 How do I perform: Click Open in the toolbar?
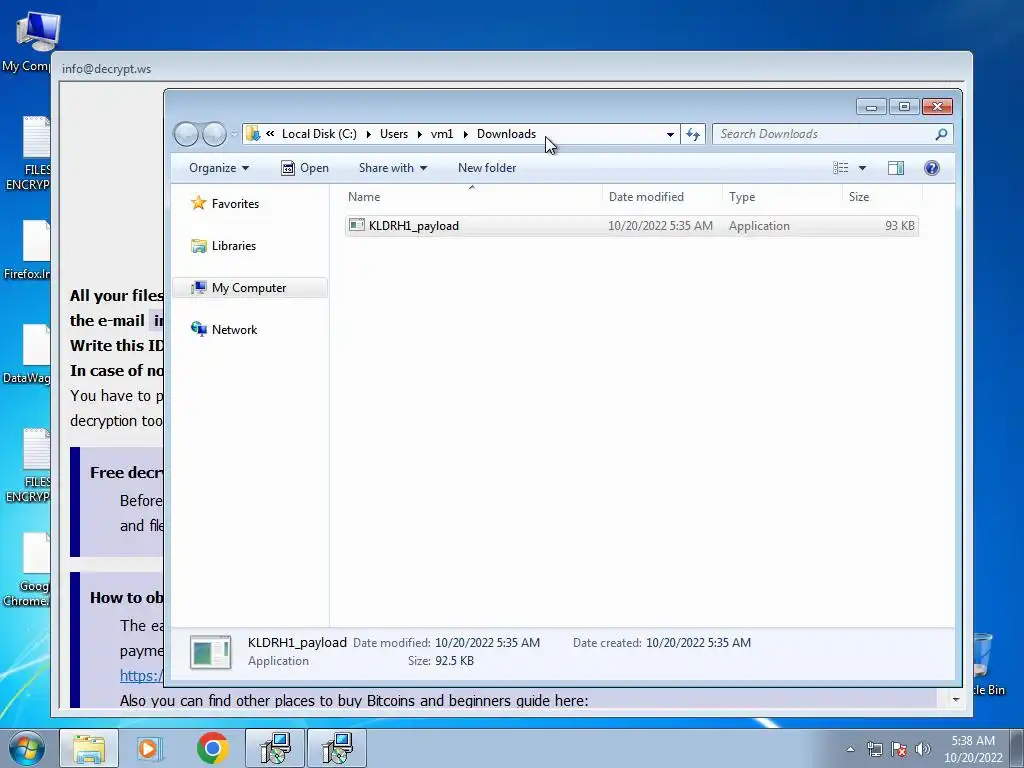[x=304, y=168]
